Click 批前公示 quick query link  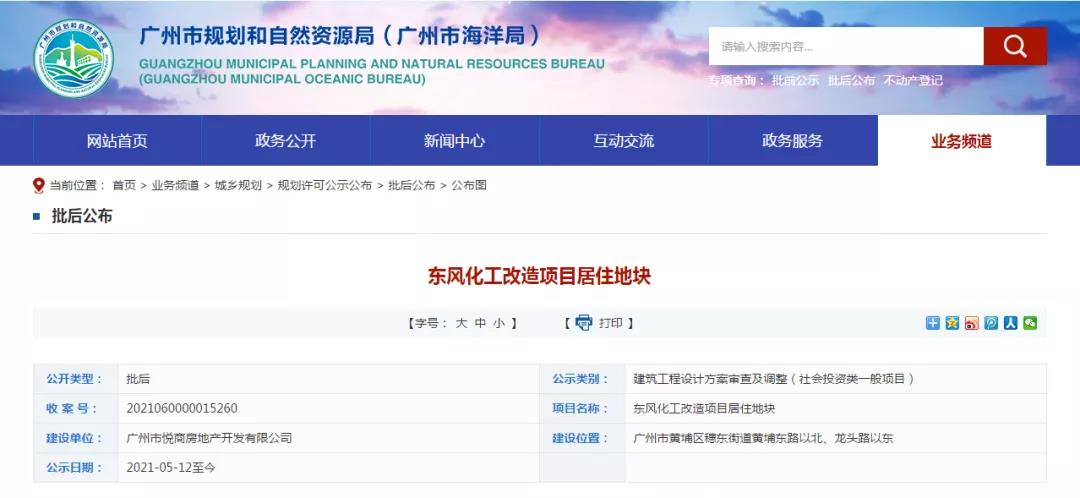pos(795,80)
